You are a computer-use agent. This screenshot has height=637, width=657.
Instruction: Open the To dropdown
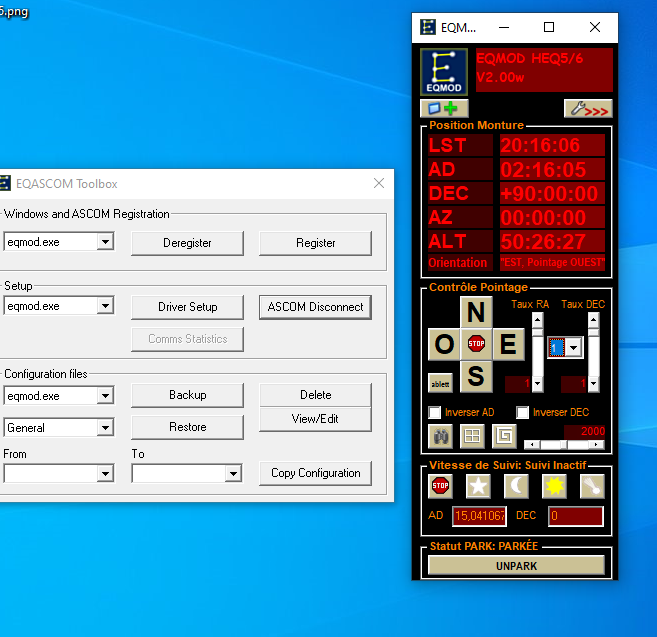point(233,474)
